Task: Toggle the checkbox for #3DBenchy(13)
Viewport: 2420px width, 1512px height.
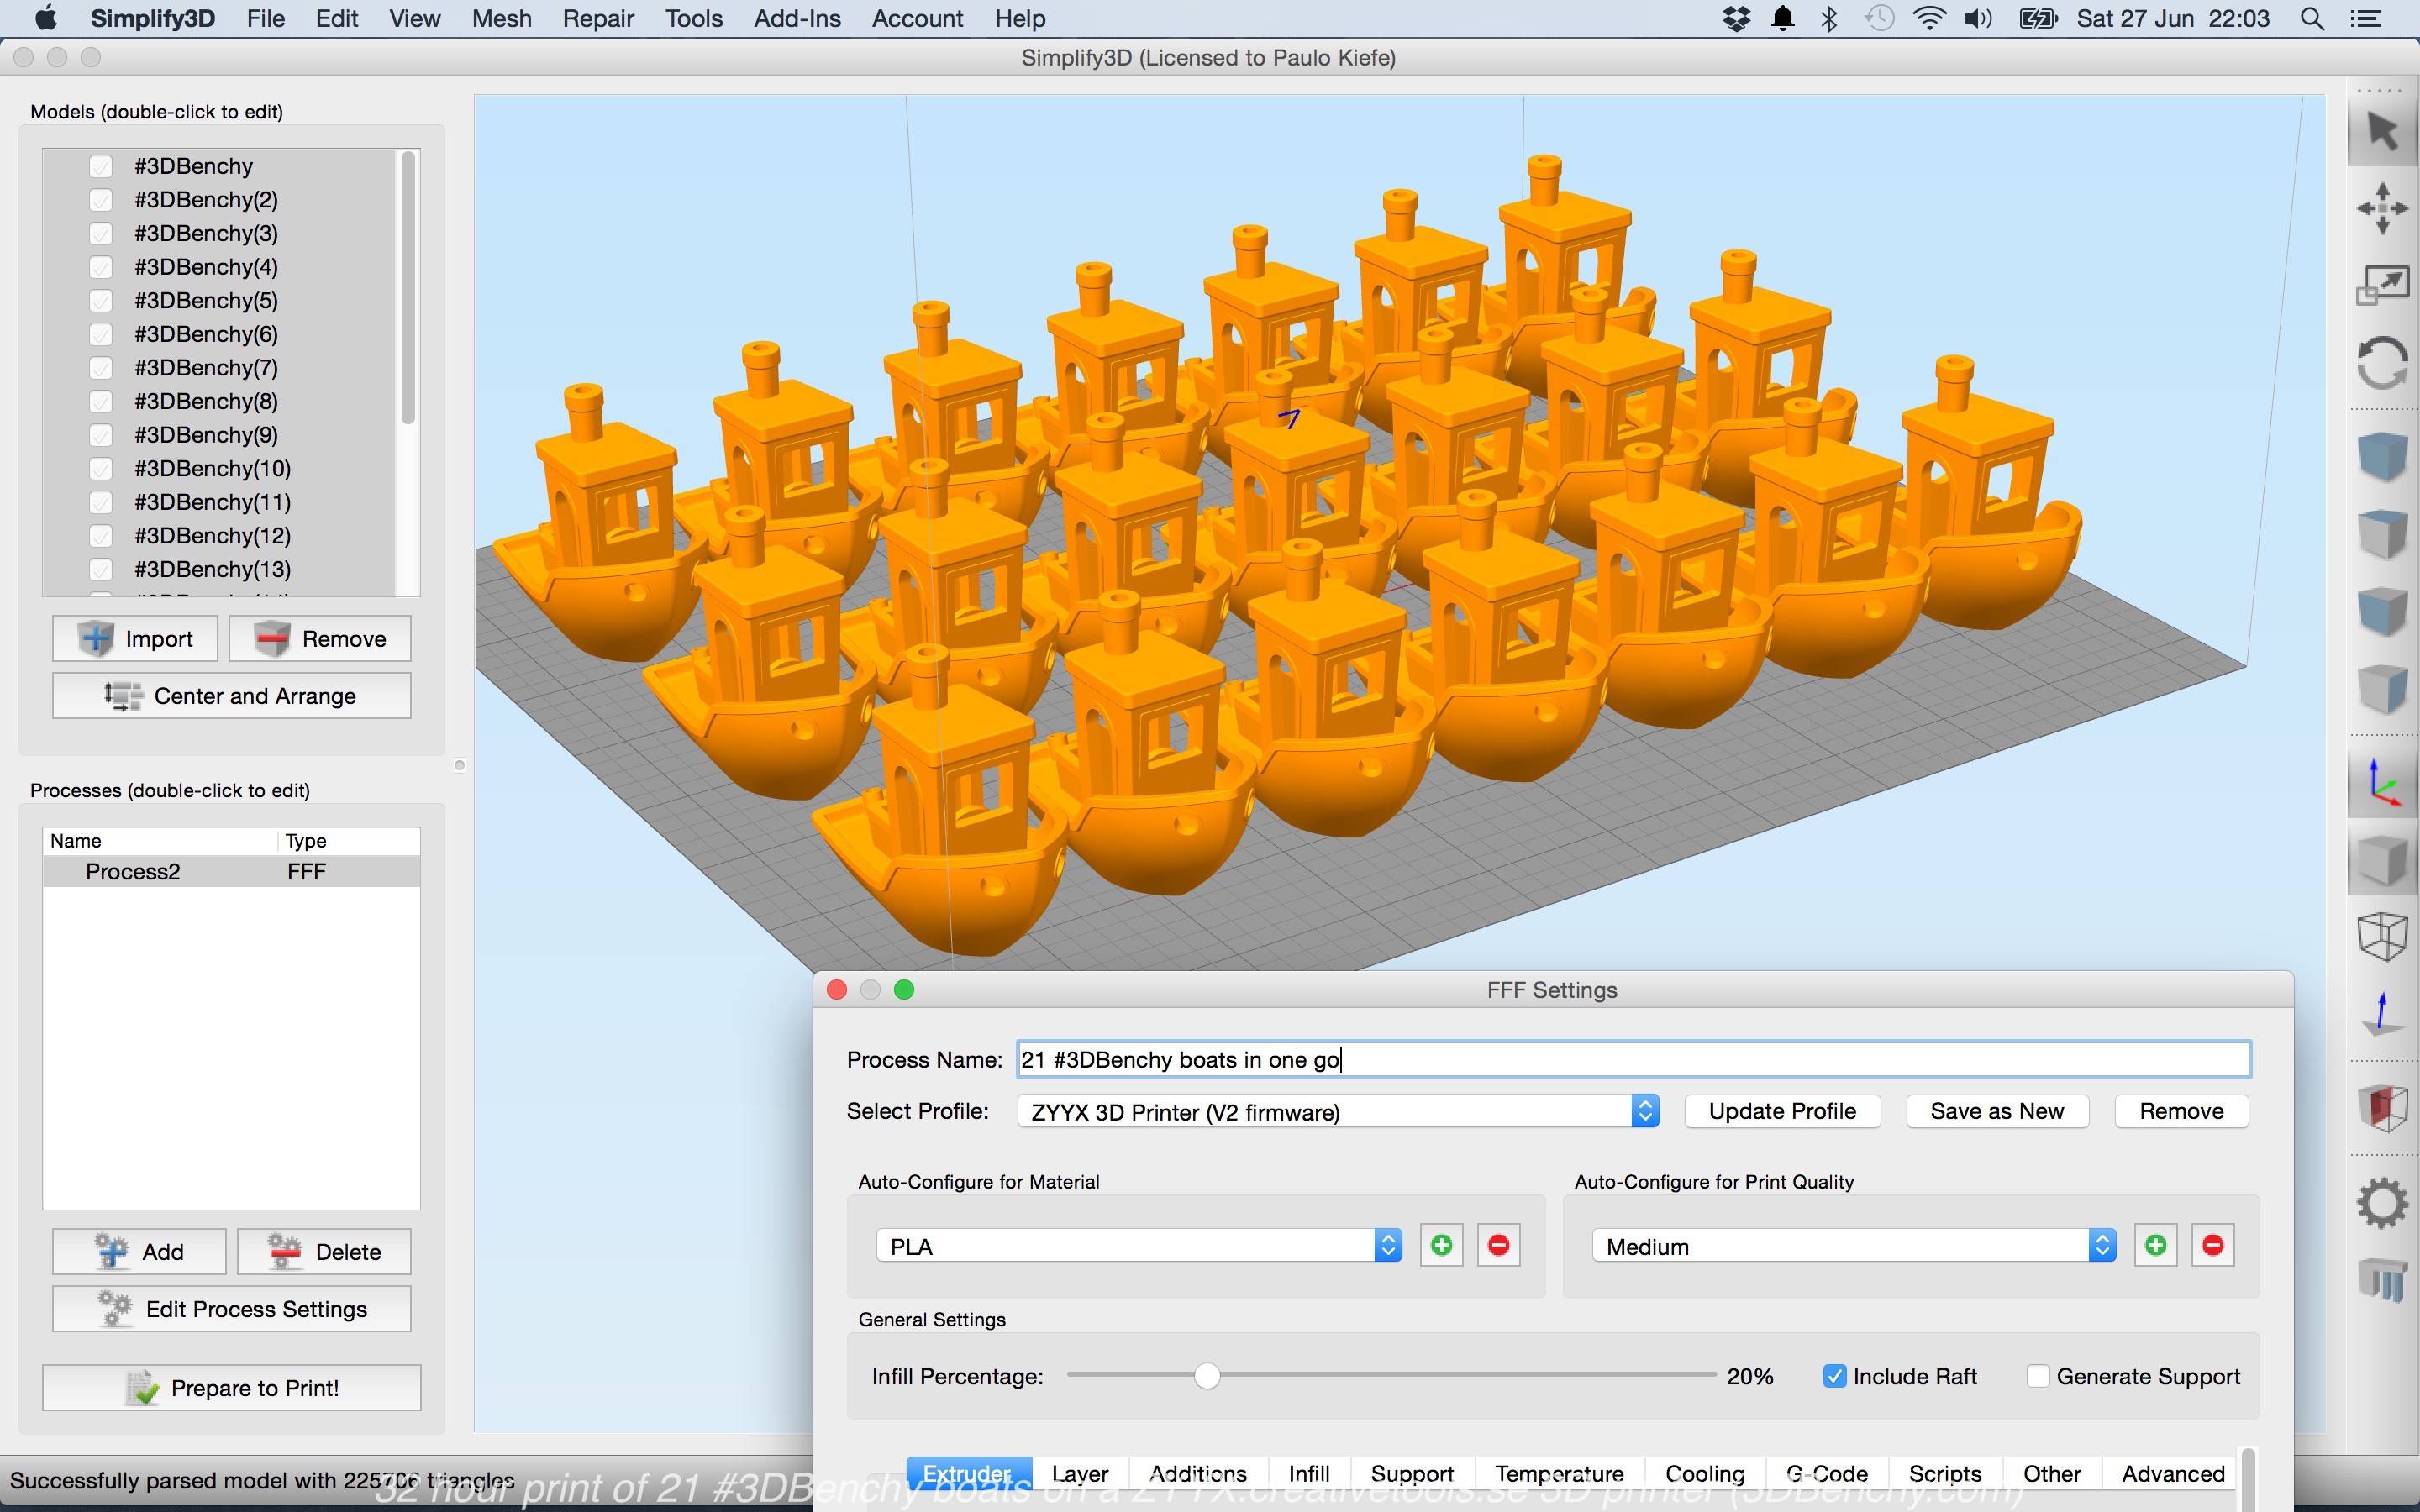Action: point(100,569)
